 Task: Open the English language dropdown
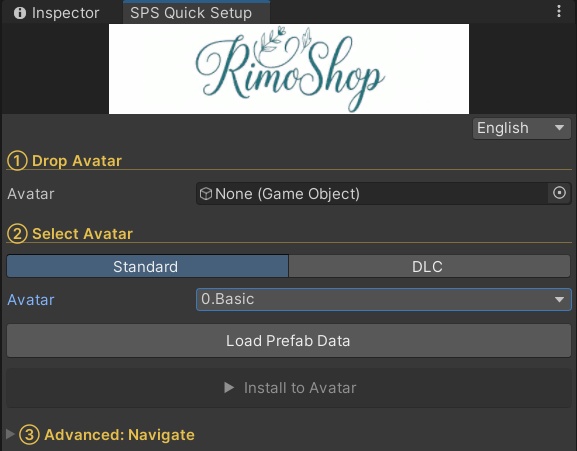click(x=521, y=128)
